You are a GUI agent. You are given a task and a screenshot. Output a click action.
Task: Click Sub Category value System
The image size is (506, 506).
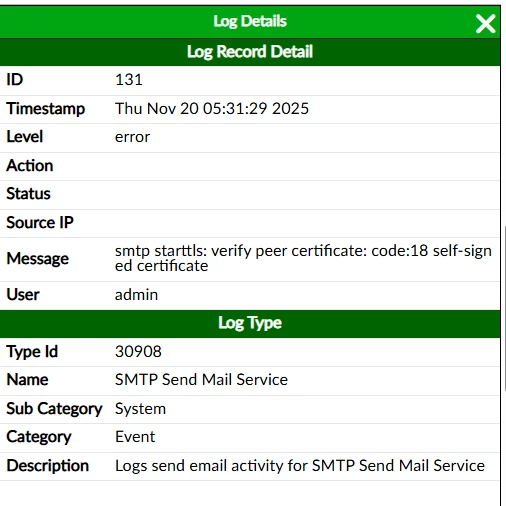(x=140, y=409)
